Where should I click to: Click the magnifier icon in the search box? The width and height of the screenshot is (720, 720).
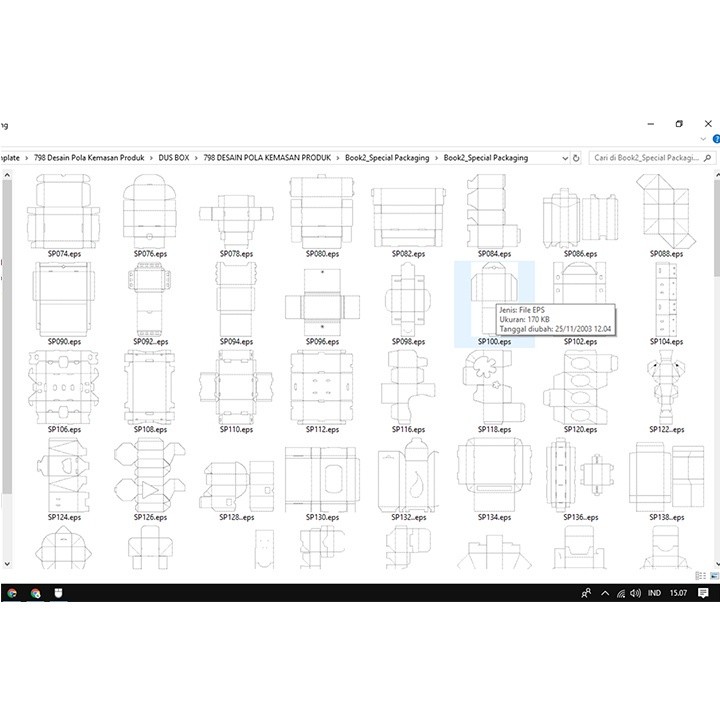[x=708, y=158]
